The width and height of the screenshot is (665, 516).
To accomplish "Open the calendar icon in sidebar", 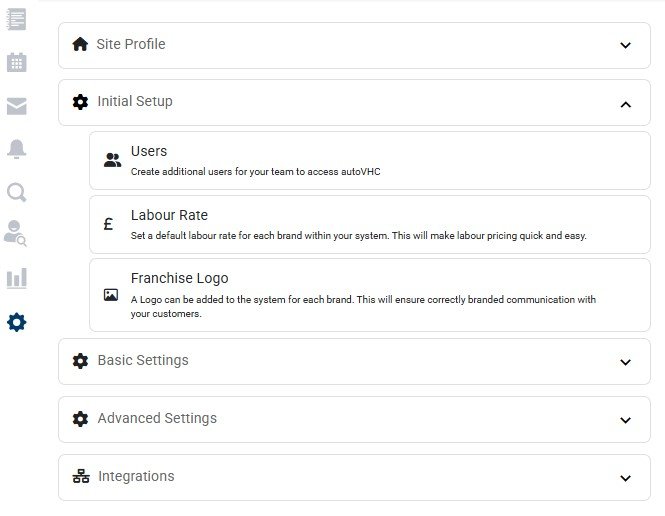I will [17, 63].
